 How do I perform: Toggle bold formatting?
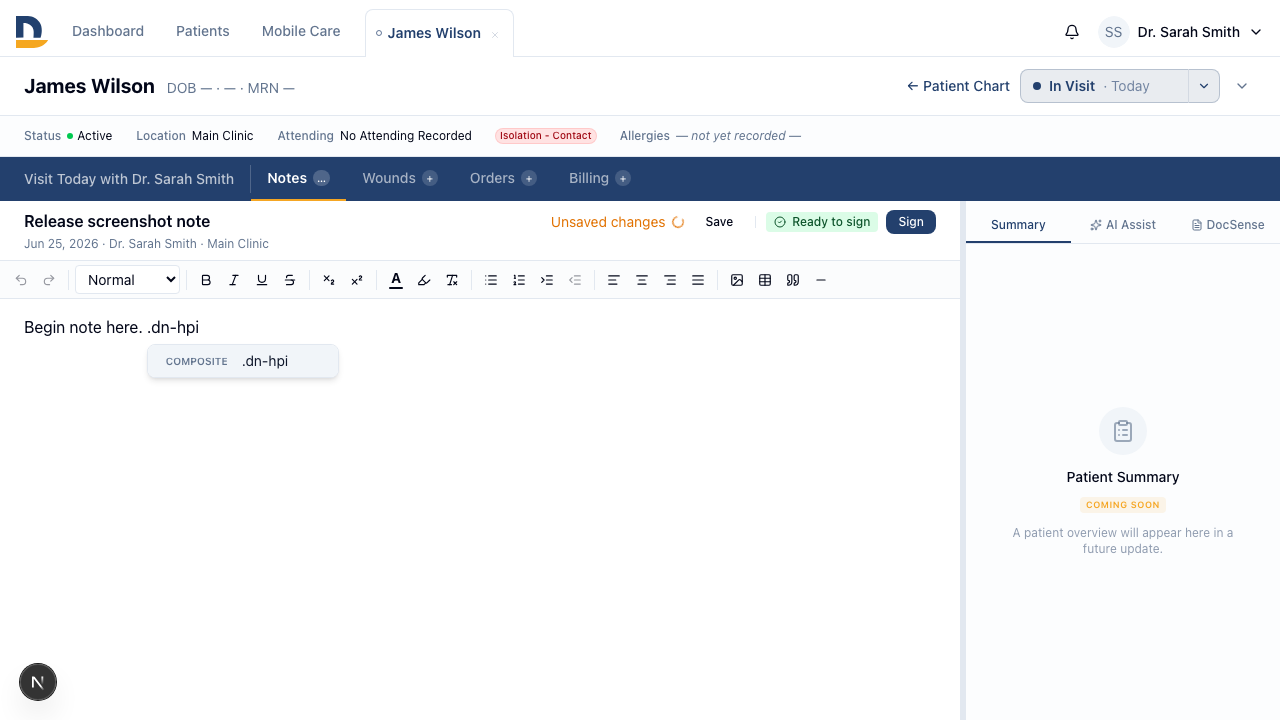[x=206, y=280]
